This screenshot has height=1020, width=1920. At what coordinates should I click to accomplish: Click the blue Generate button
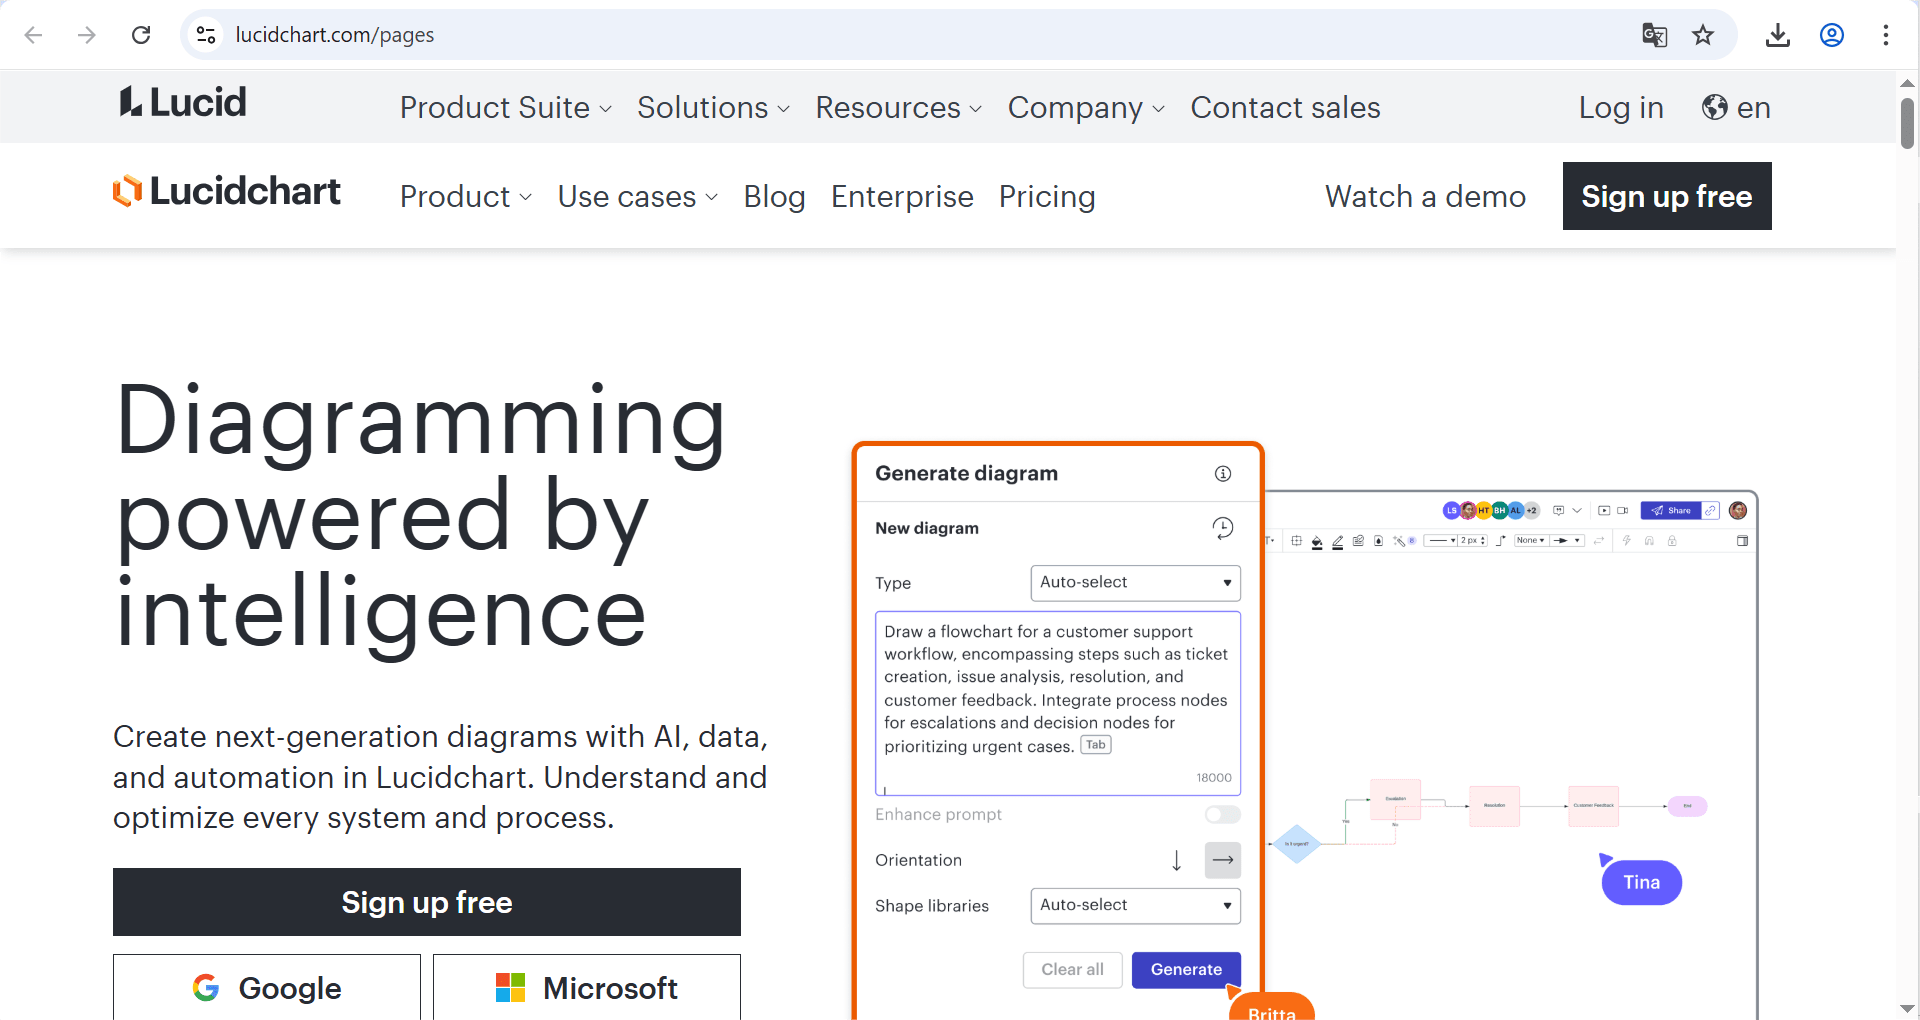[1186, 970]
